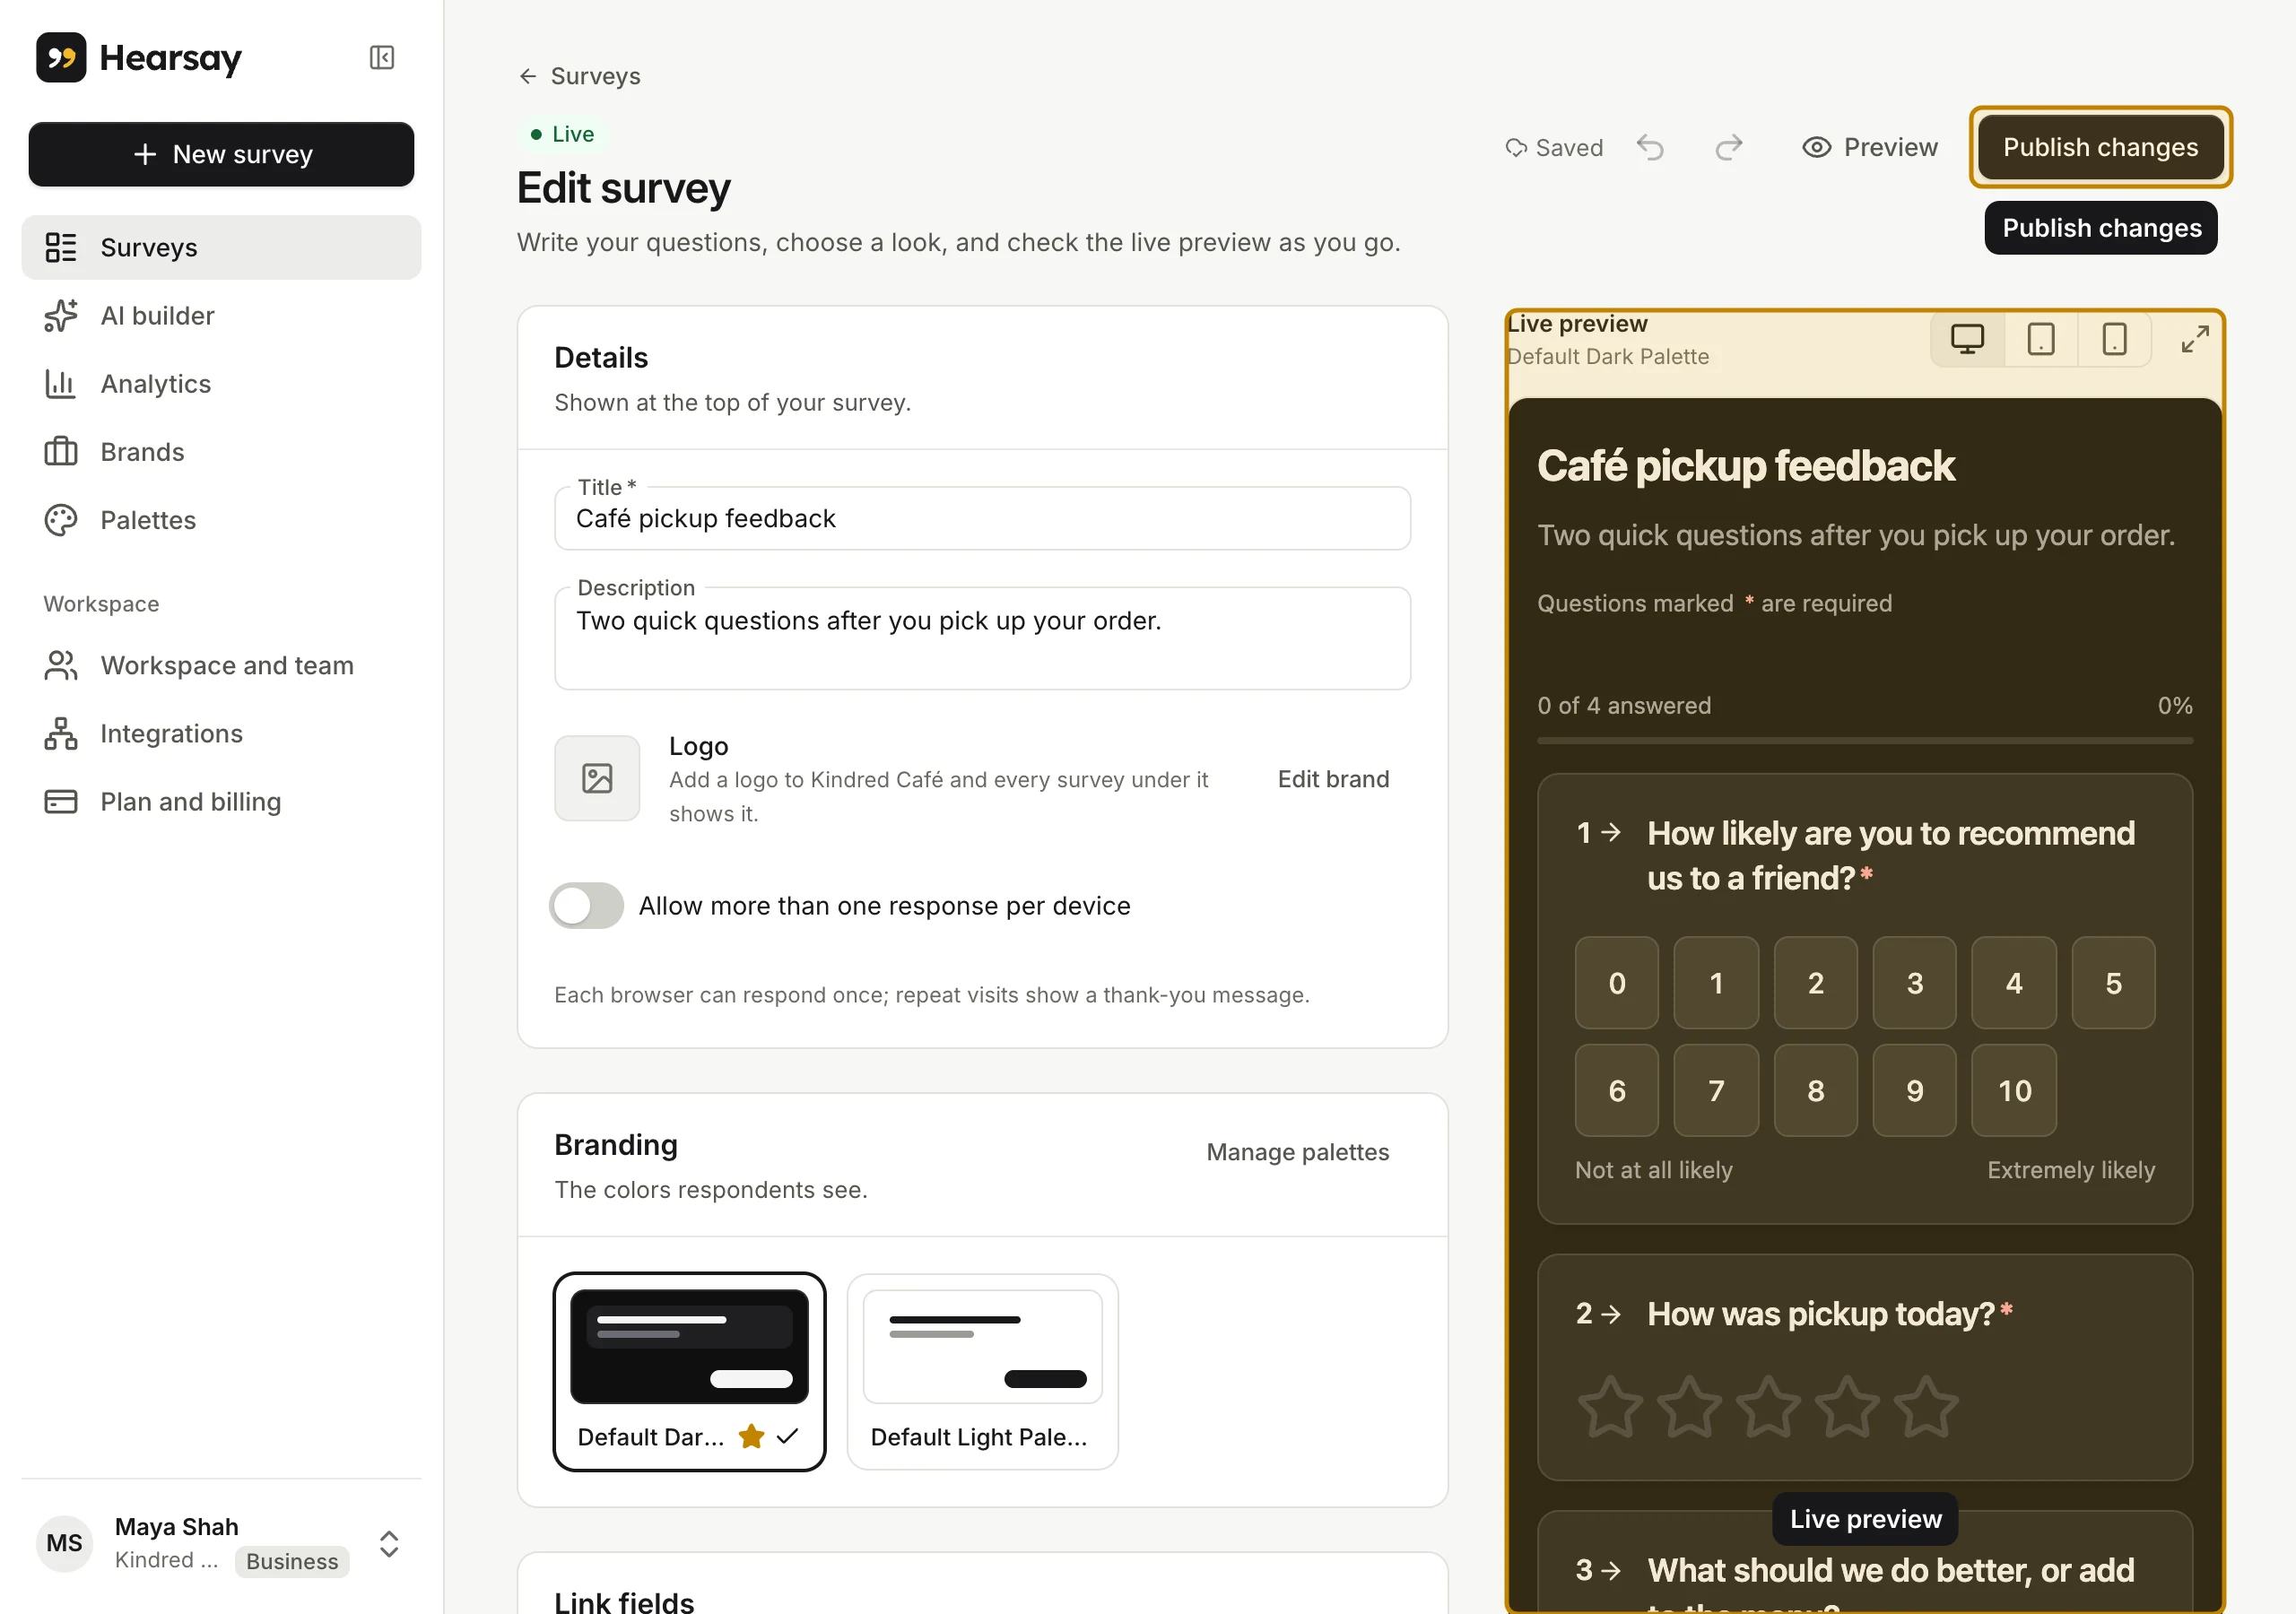Go to Analytics section
The height and width of the screenshot is (1614, 2296).
click(x=221, y=383)
